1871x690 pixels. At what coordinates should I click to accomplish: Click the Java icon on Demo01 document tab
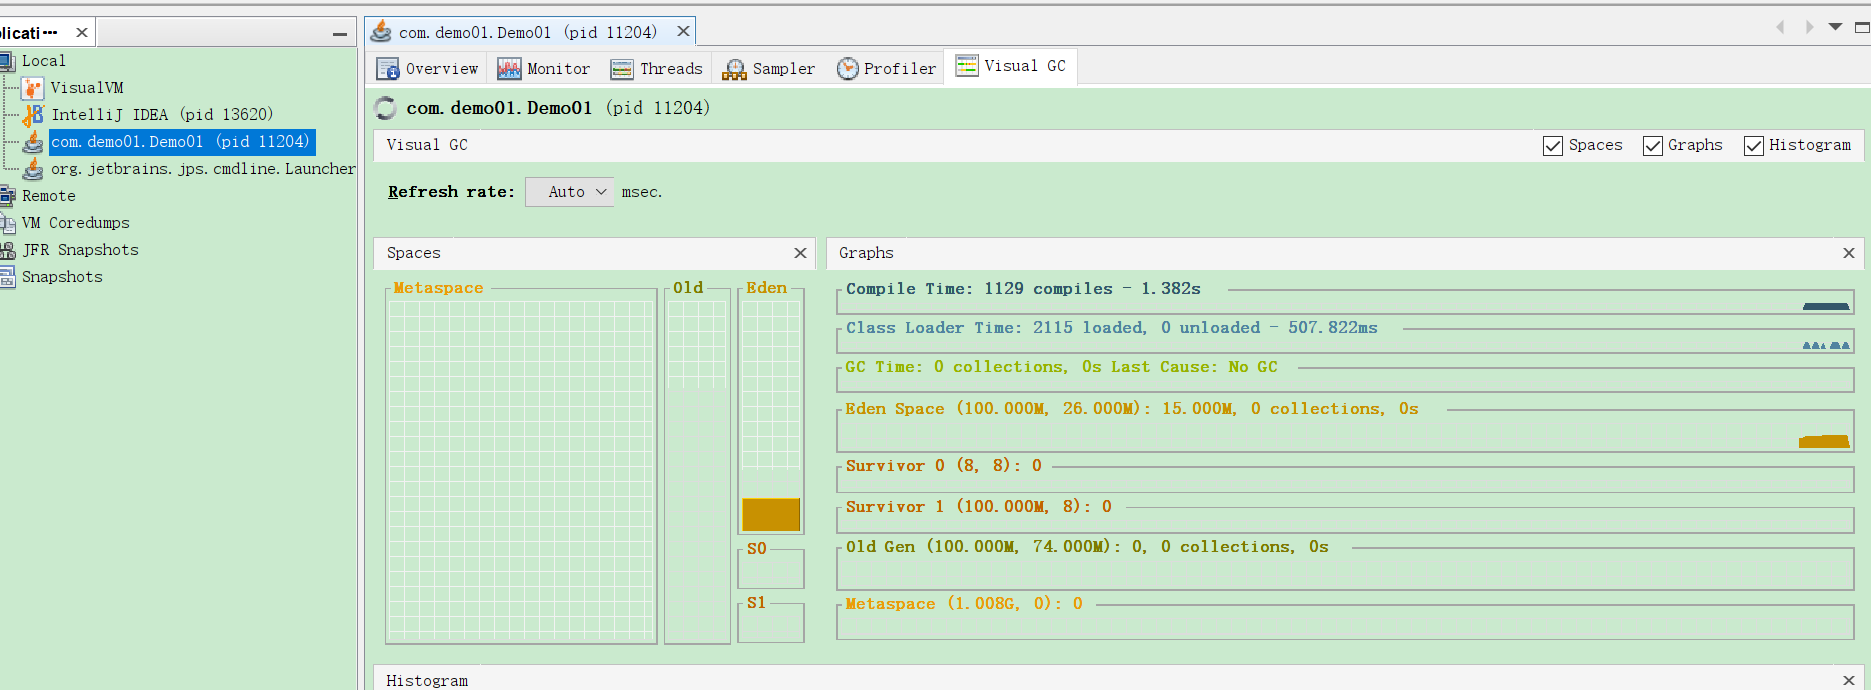(x=381, y=32)
